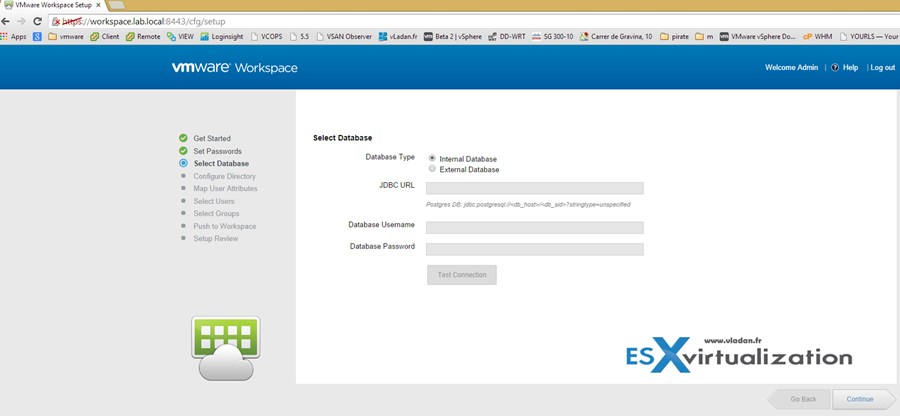Click the Welcome Admin text

(x=792, y=68)
